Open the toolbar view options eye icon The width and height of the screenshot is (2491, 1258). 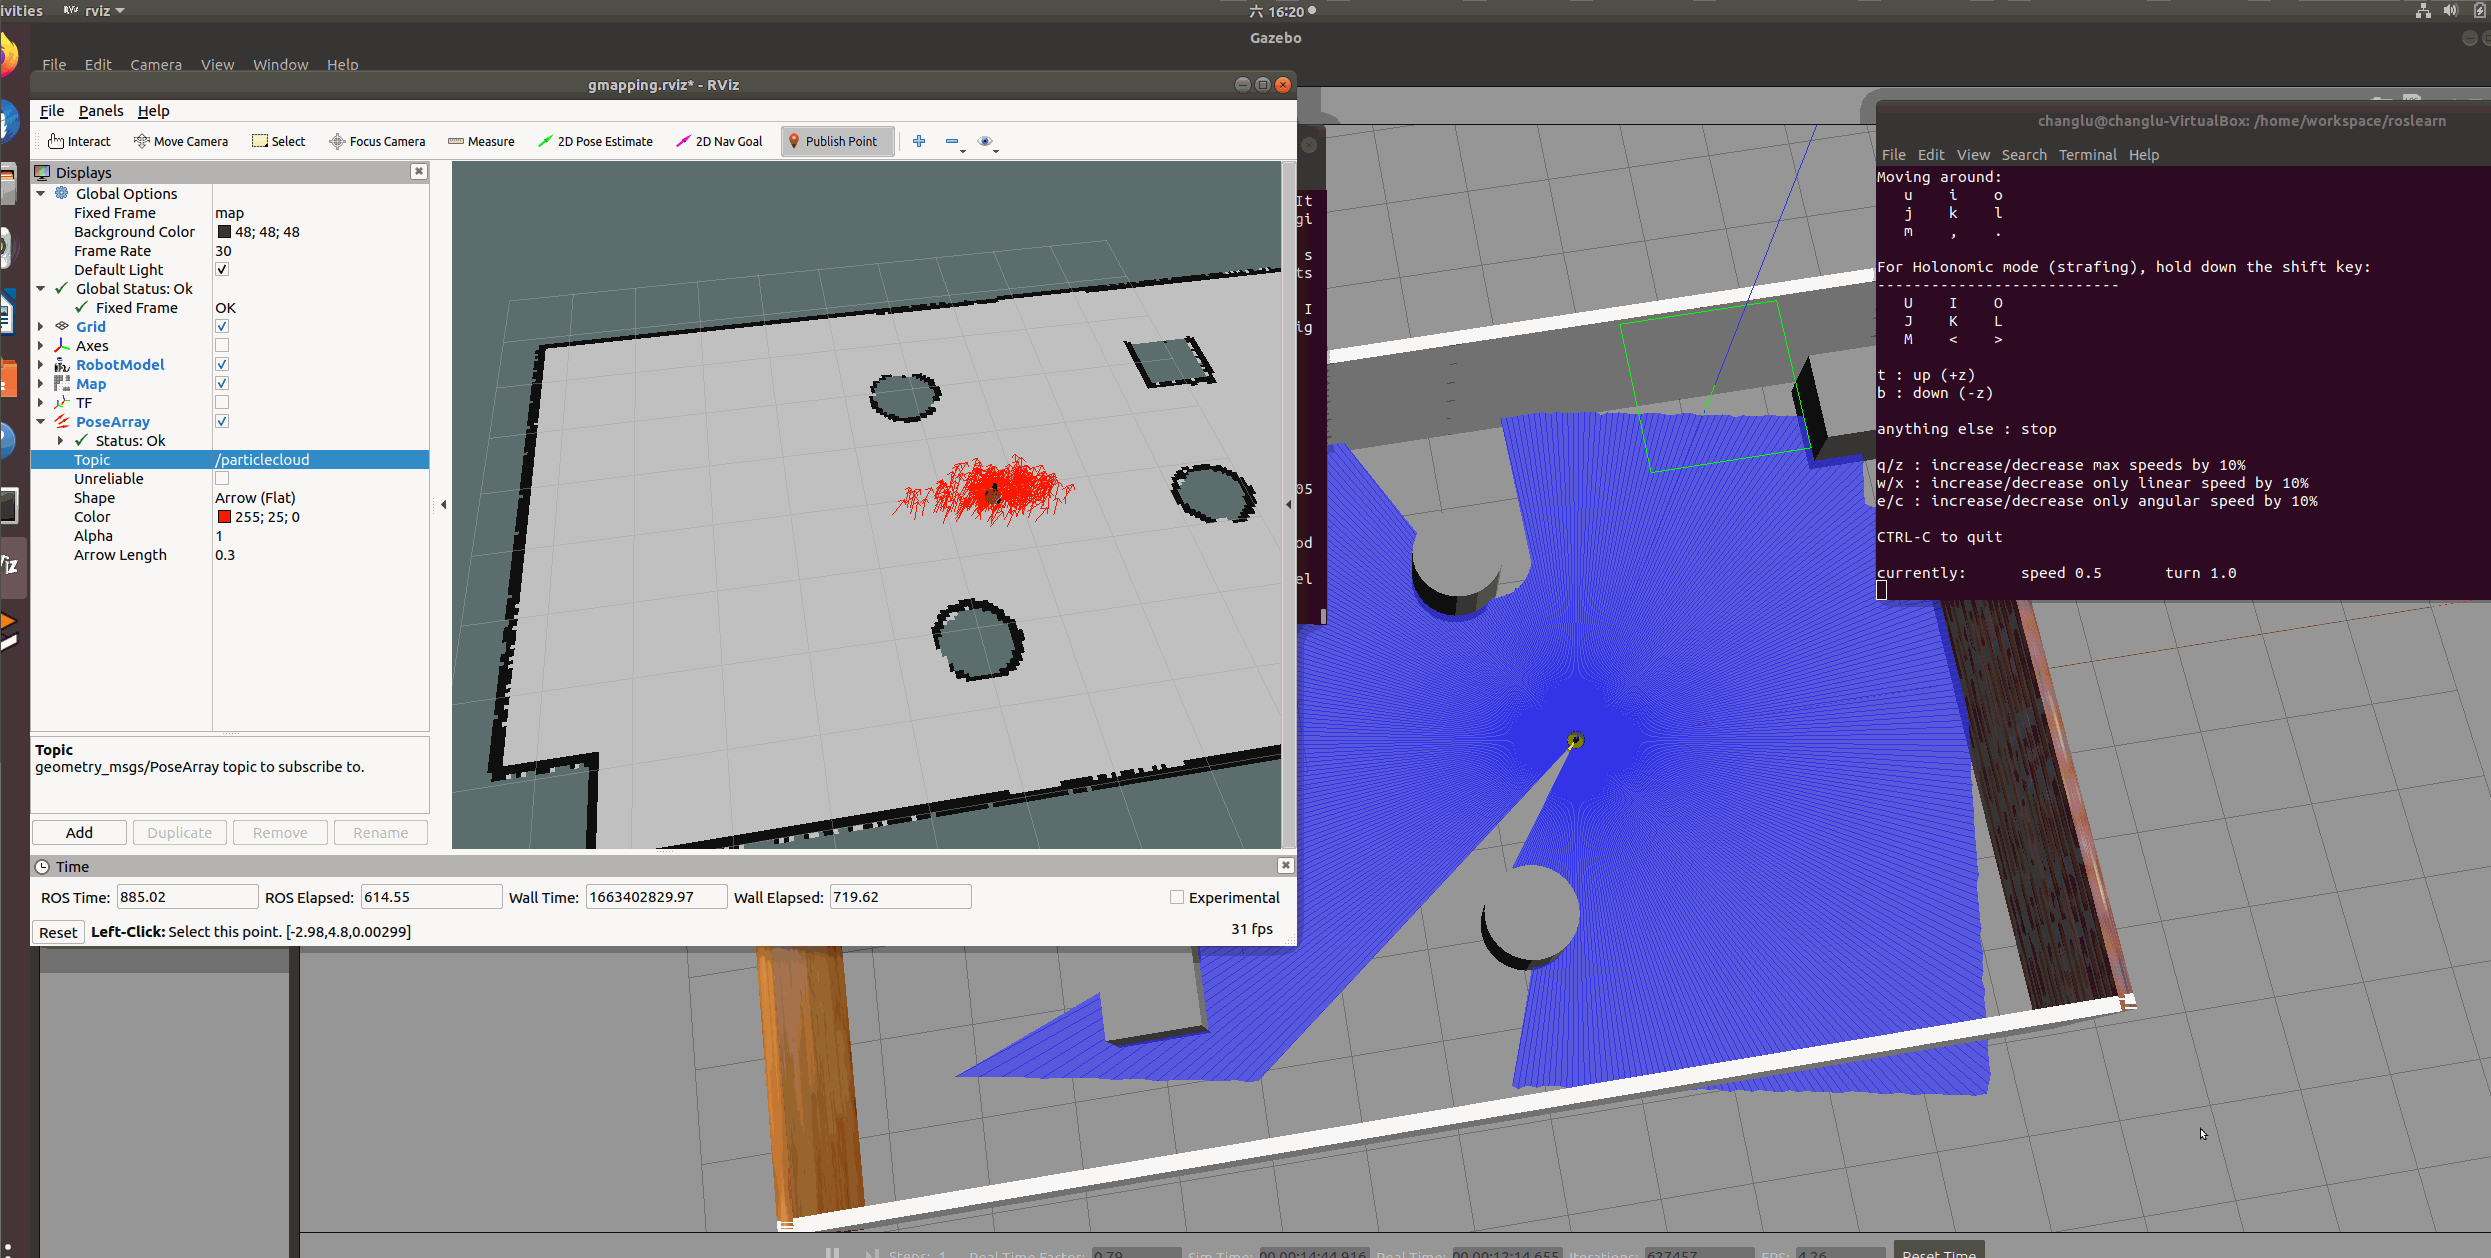point(986,141)
